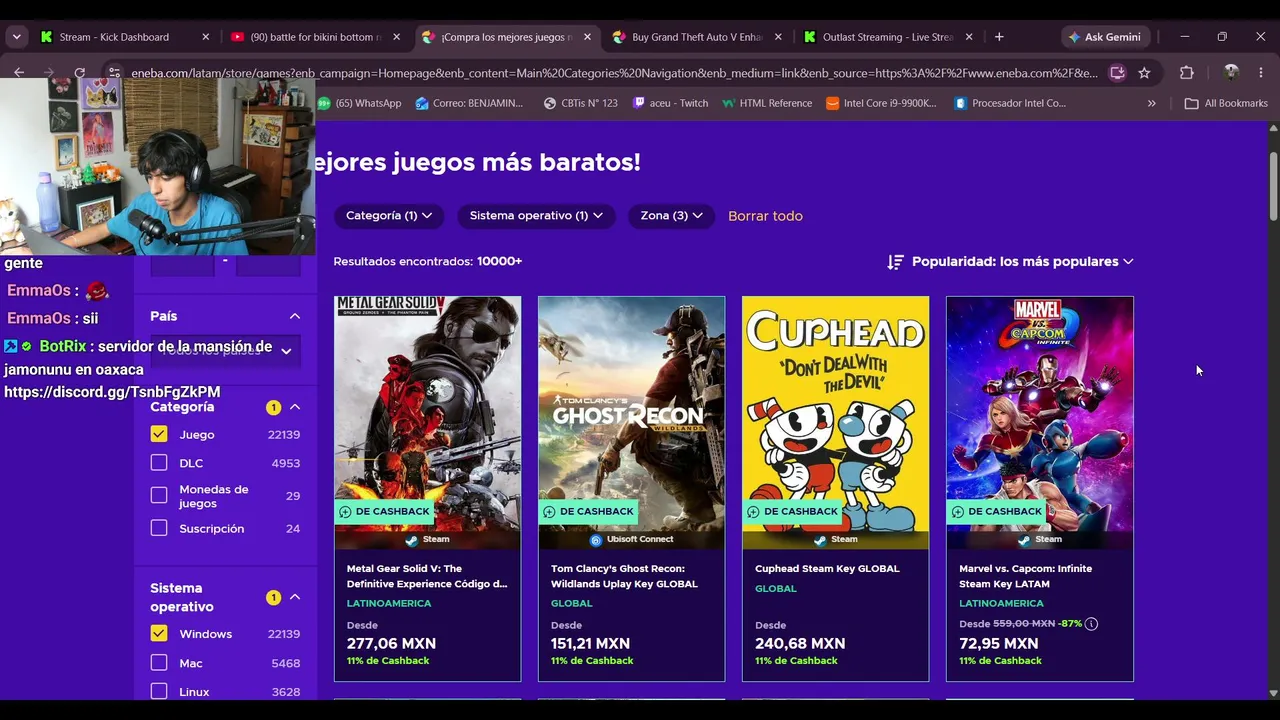This screenshot has width=1280, height=720.
Task: Open the (65) WhatsApp bookmark
Action: (359, 103)
